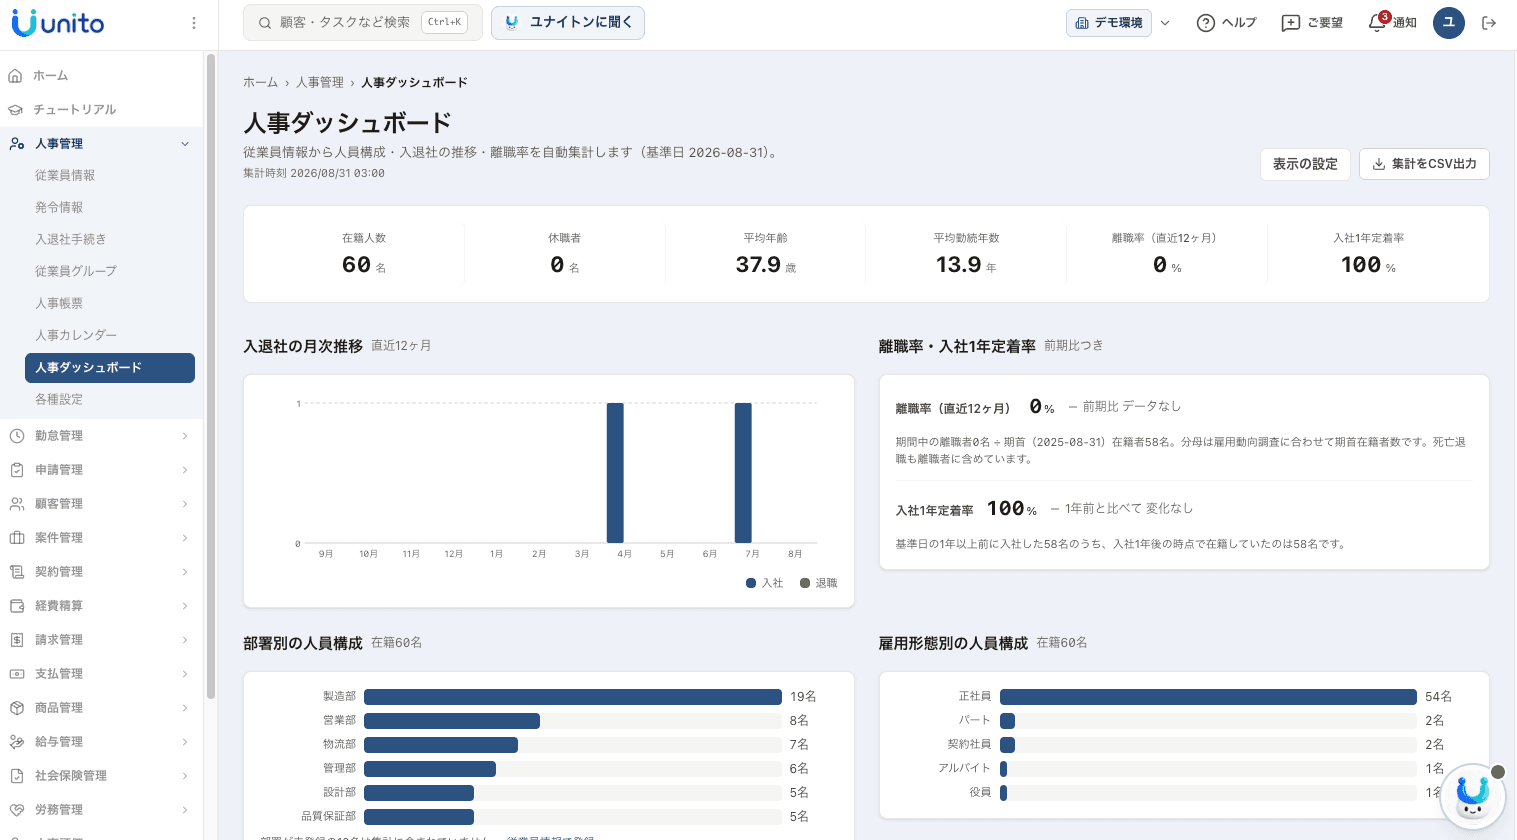Expand the 勤怠管理 section chevron
1517x840 pixels.
click(x=185, y=436)
